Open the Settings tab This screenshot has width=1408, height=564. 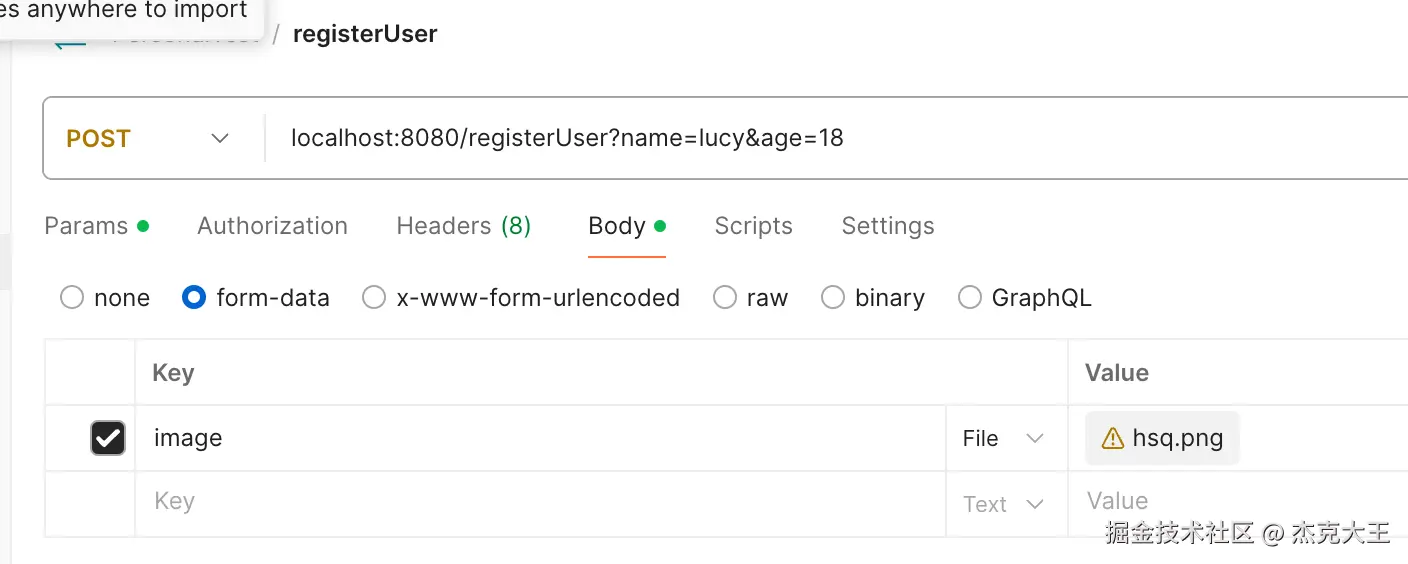(888, 226)
